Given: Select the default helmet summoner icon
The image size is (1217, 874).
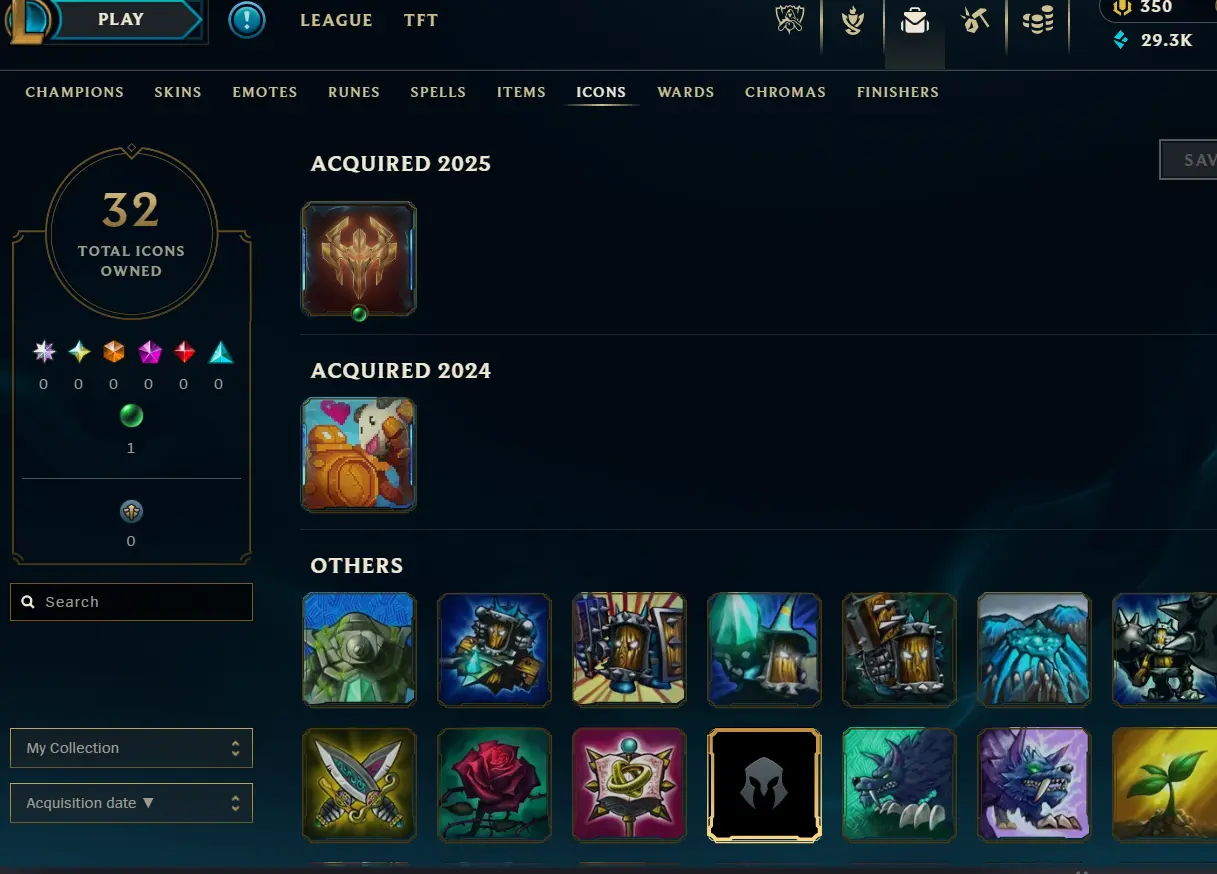Looking at the screenshot, I should (764, 785).
